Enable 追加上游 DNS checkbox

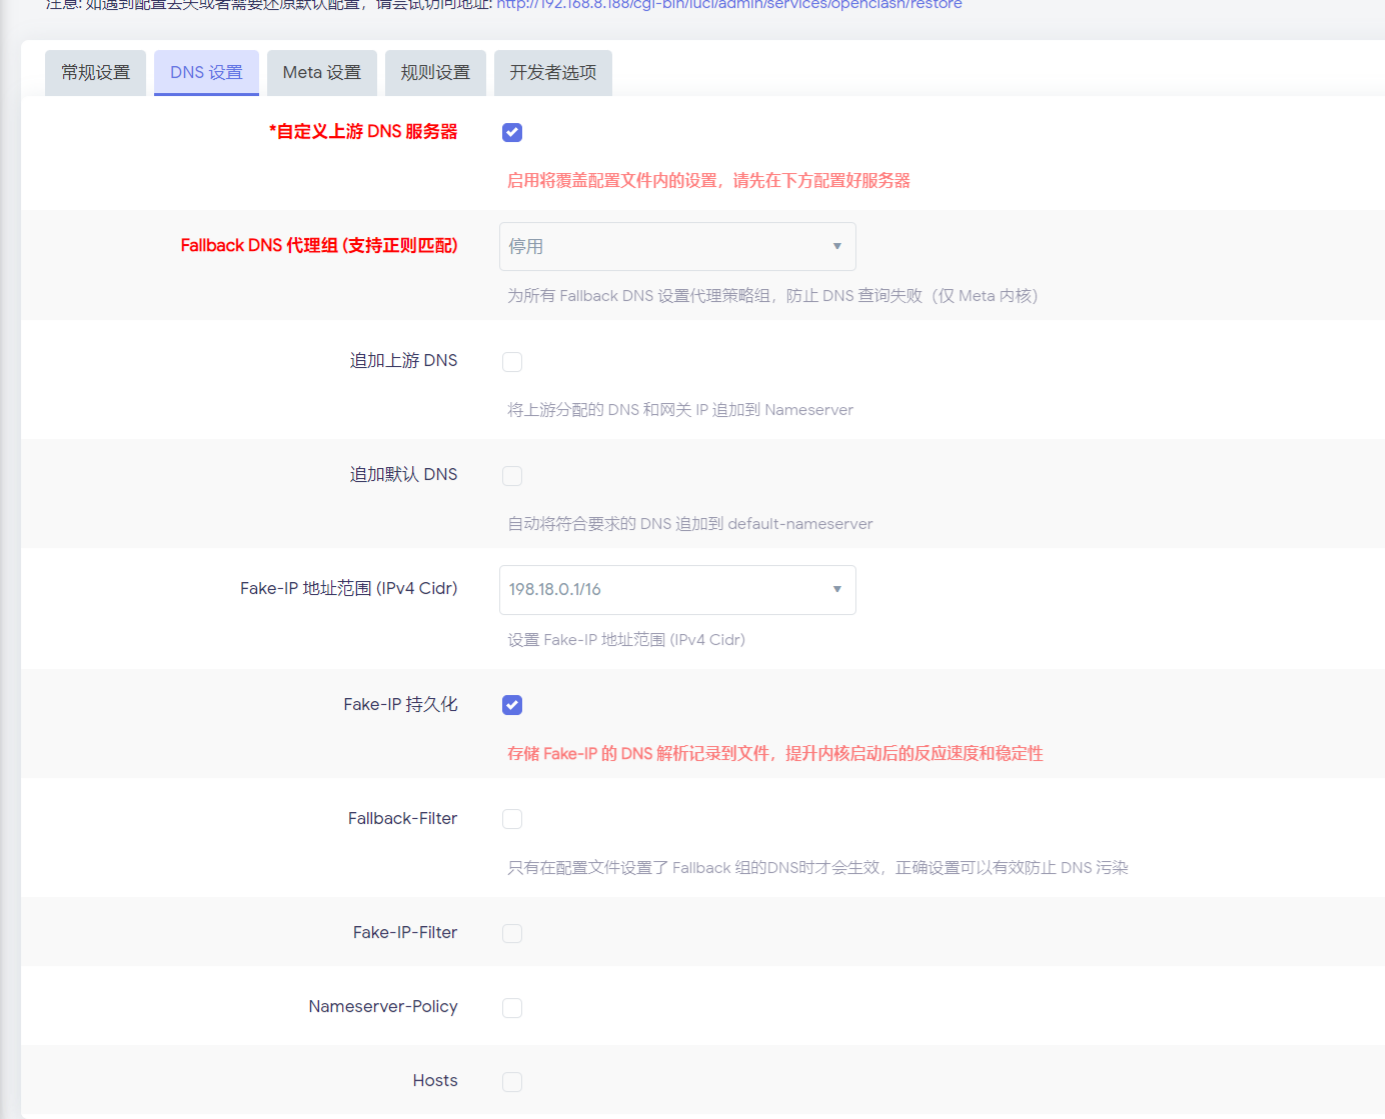click(512, 362)
